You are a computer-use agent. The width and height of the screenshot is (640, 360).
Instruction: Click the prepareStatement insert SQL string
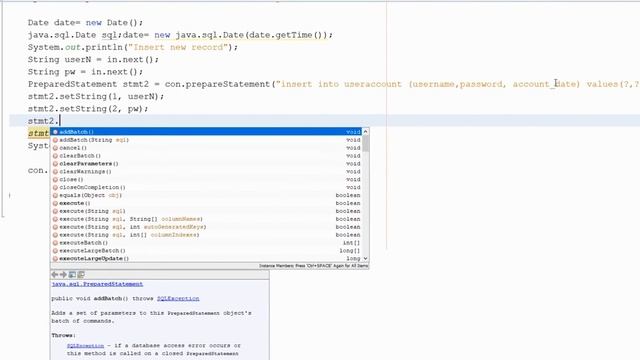[458, 84]
